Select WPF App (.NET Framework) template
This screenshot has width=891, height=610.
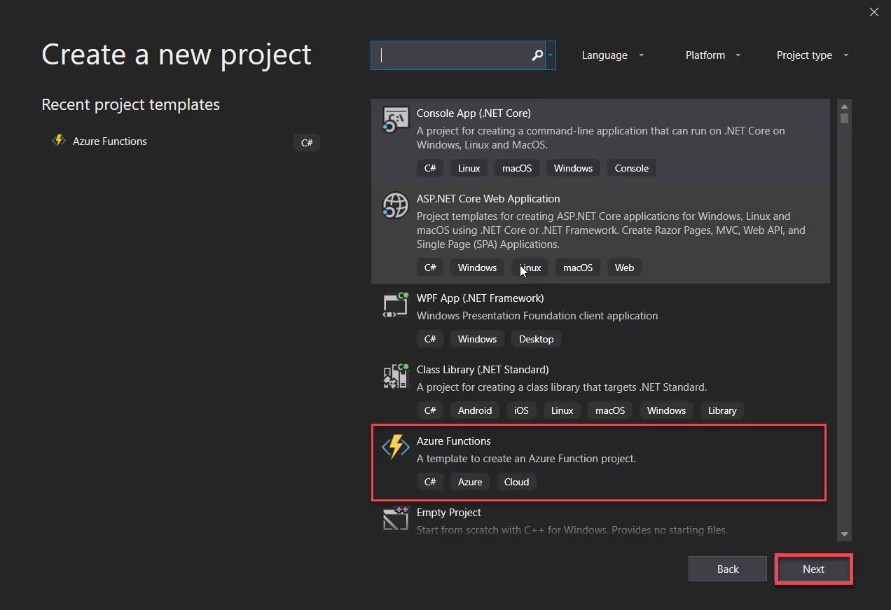pos(600,319)
